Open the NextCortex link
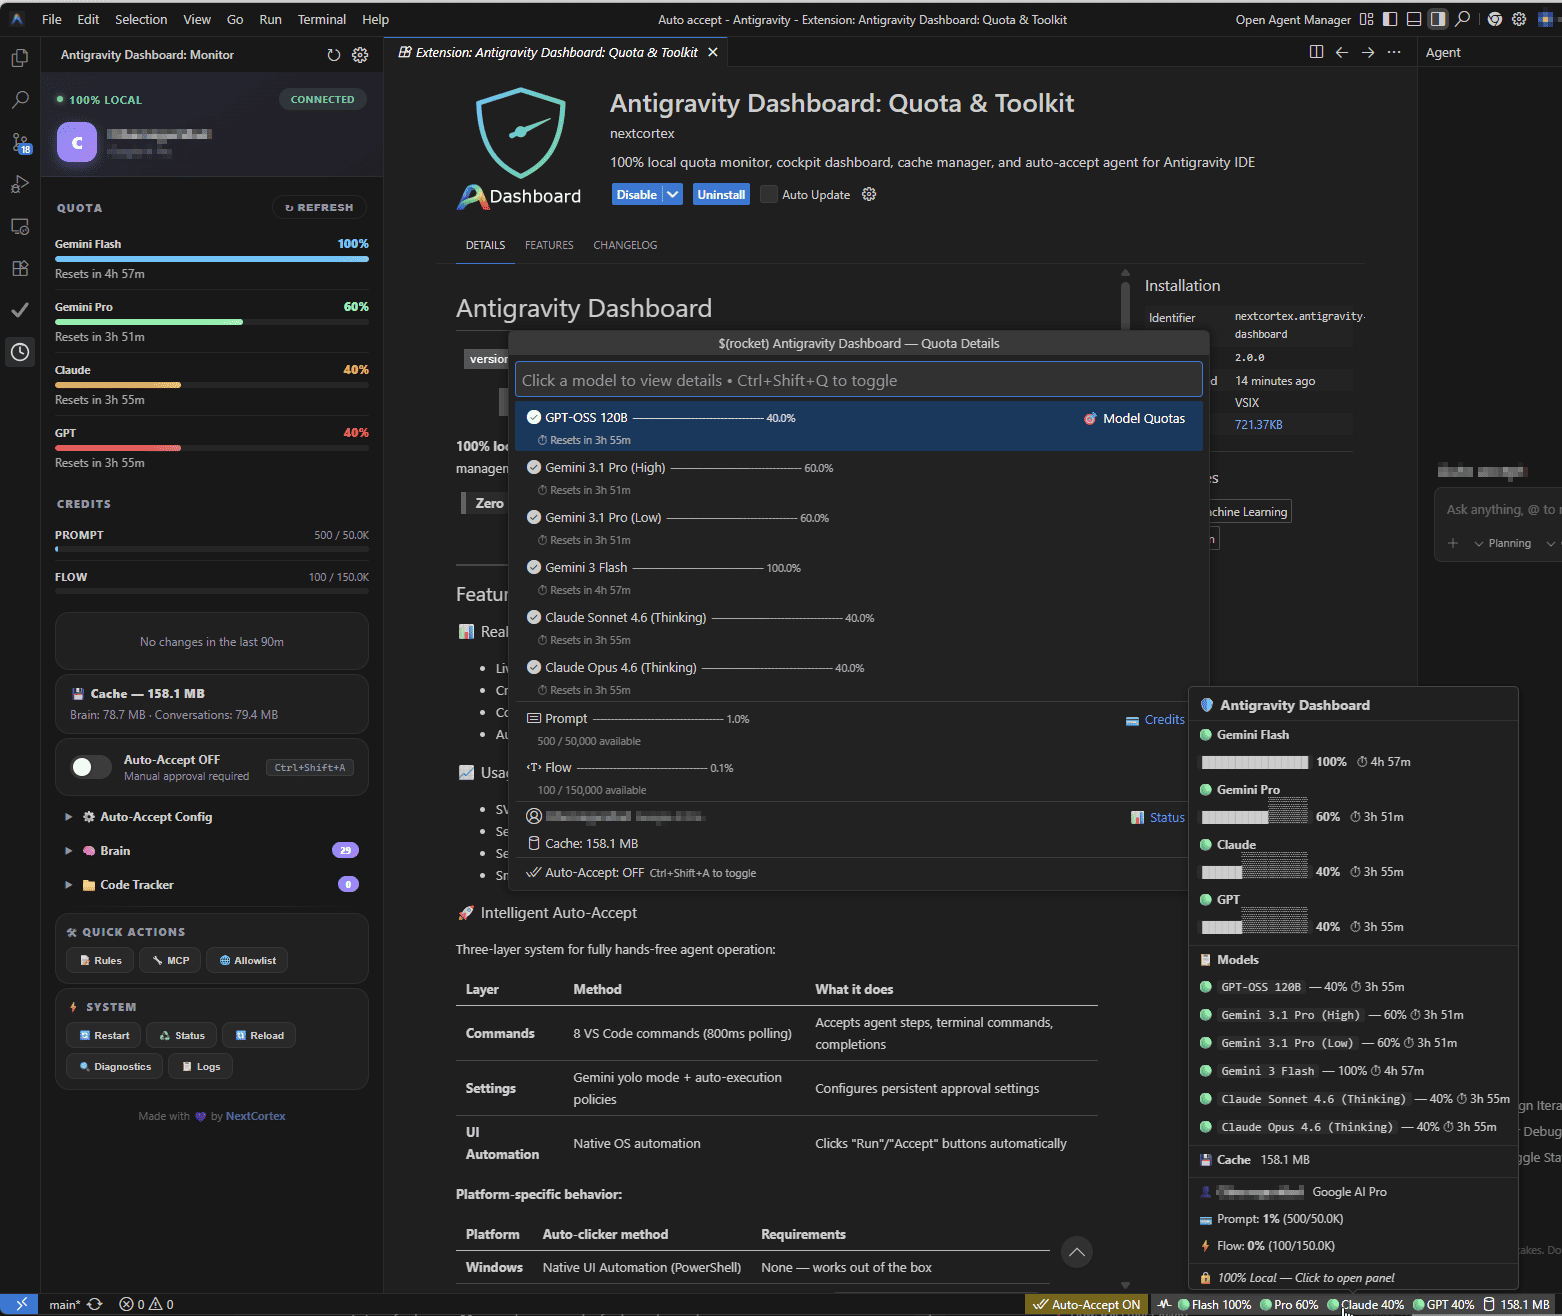1562x1316 pixels. pos(255,1116)
